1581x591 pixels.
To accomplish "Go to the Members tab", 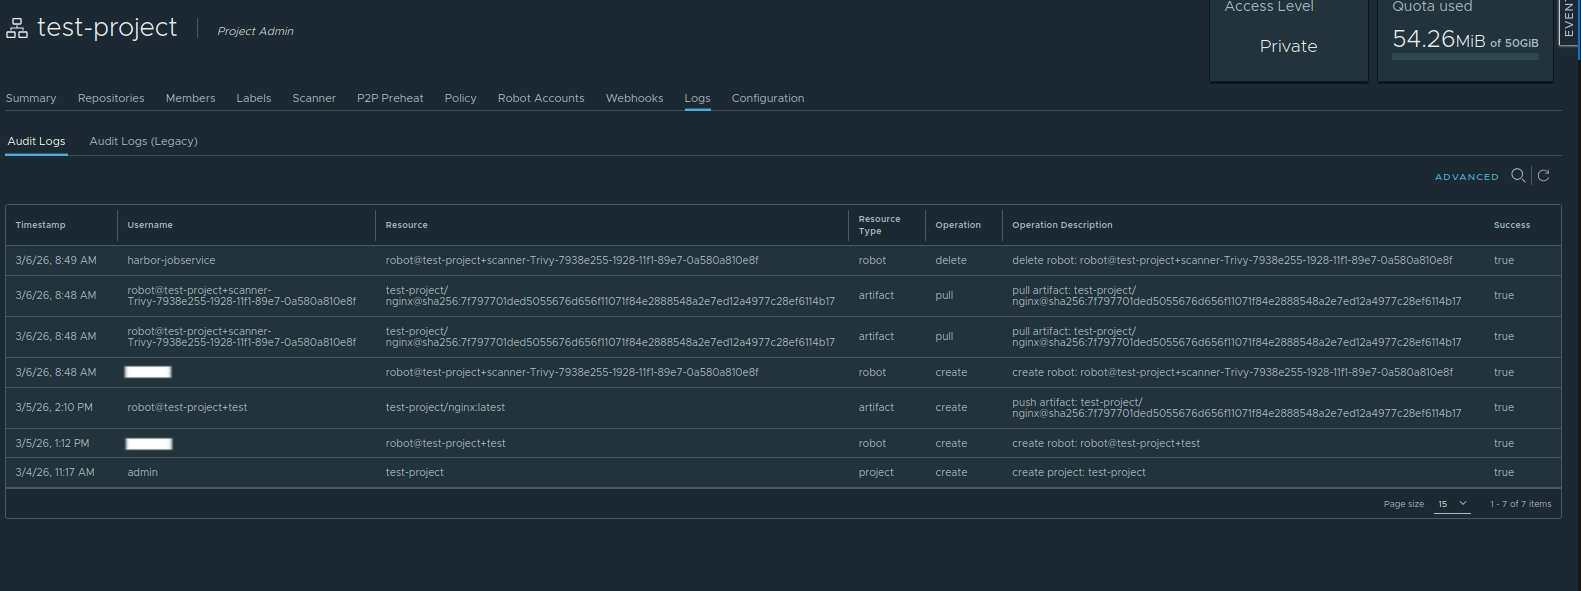I will pos(190,98).
